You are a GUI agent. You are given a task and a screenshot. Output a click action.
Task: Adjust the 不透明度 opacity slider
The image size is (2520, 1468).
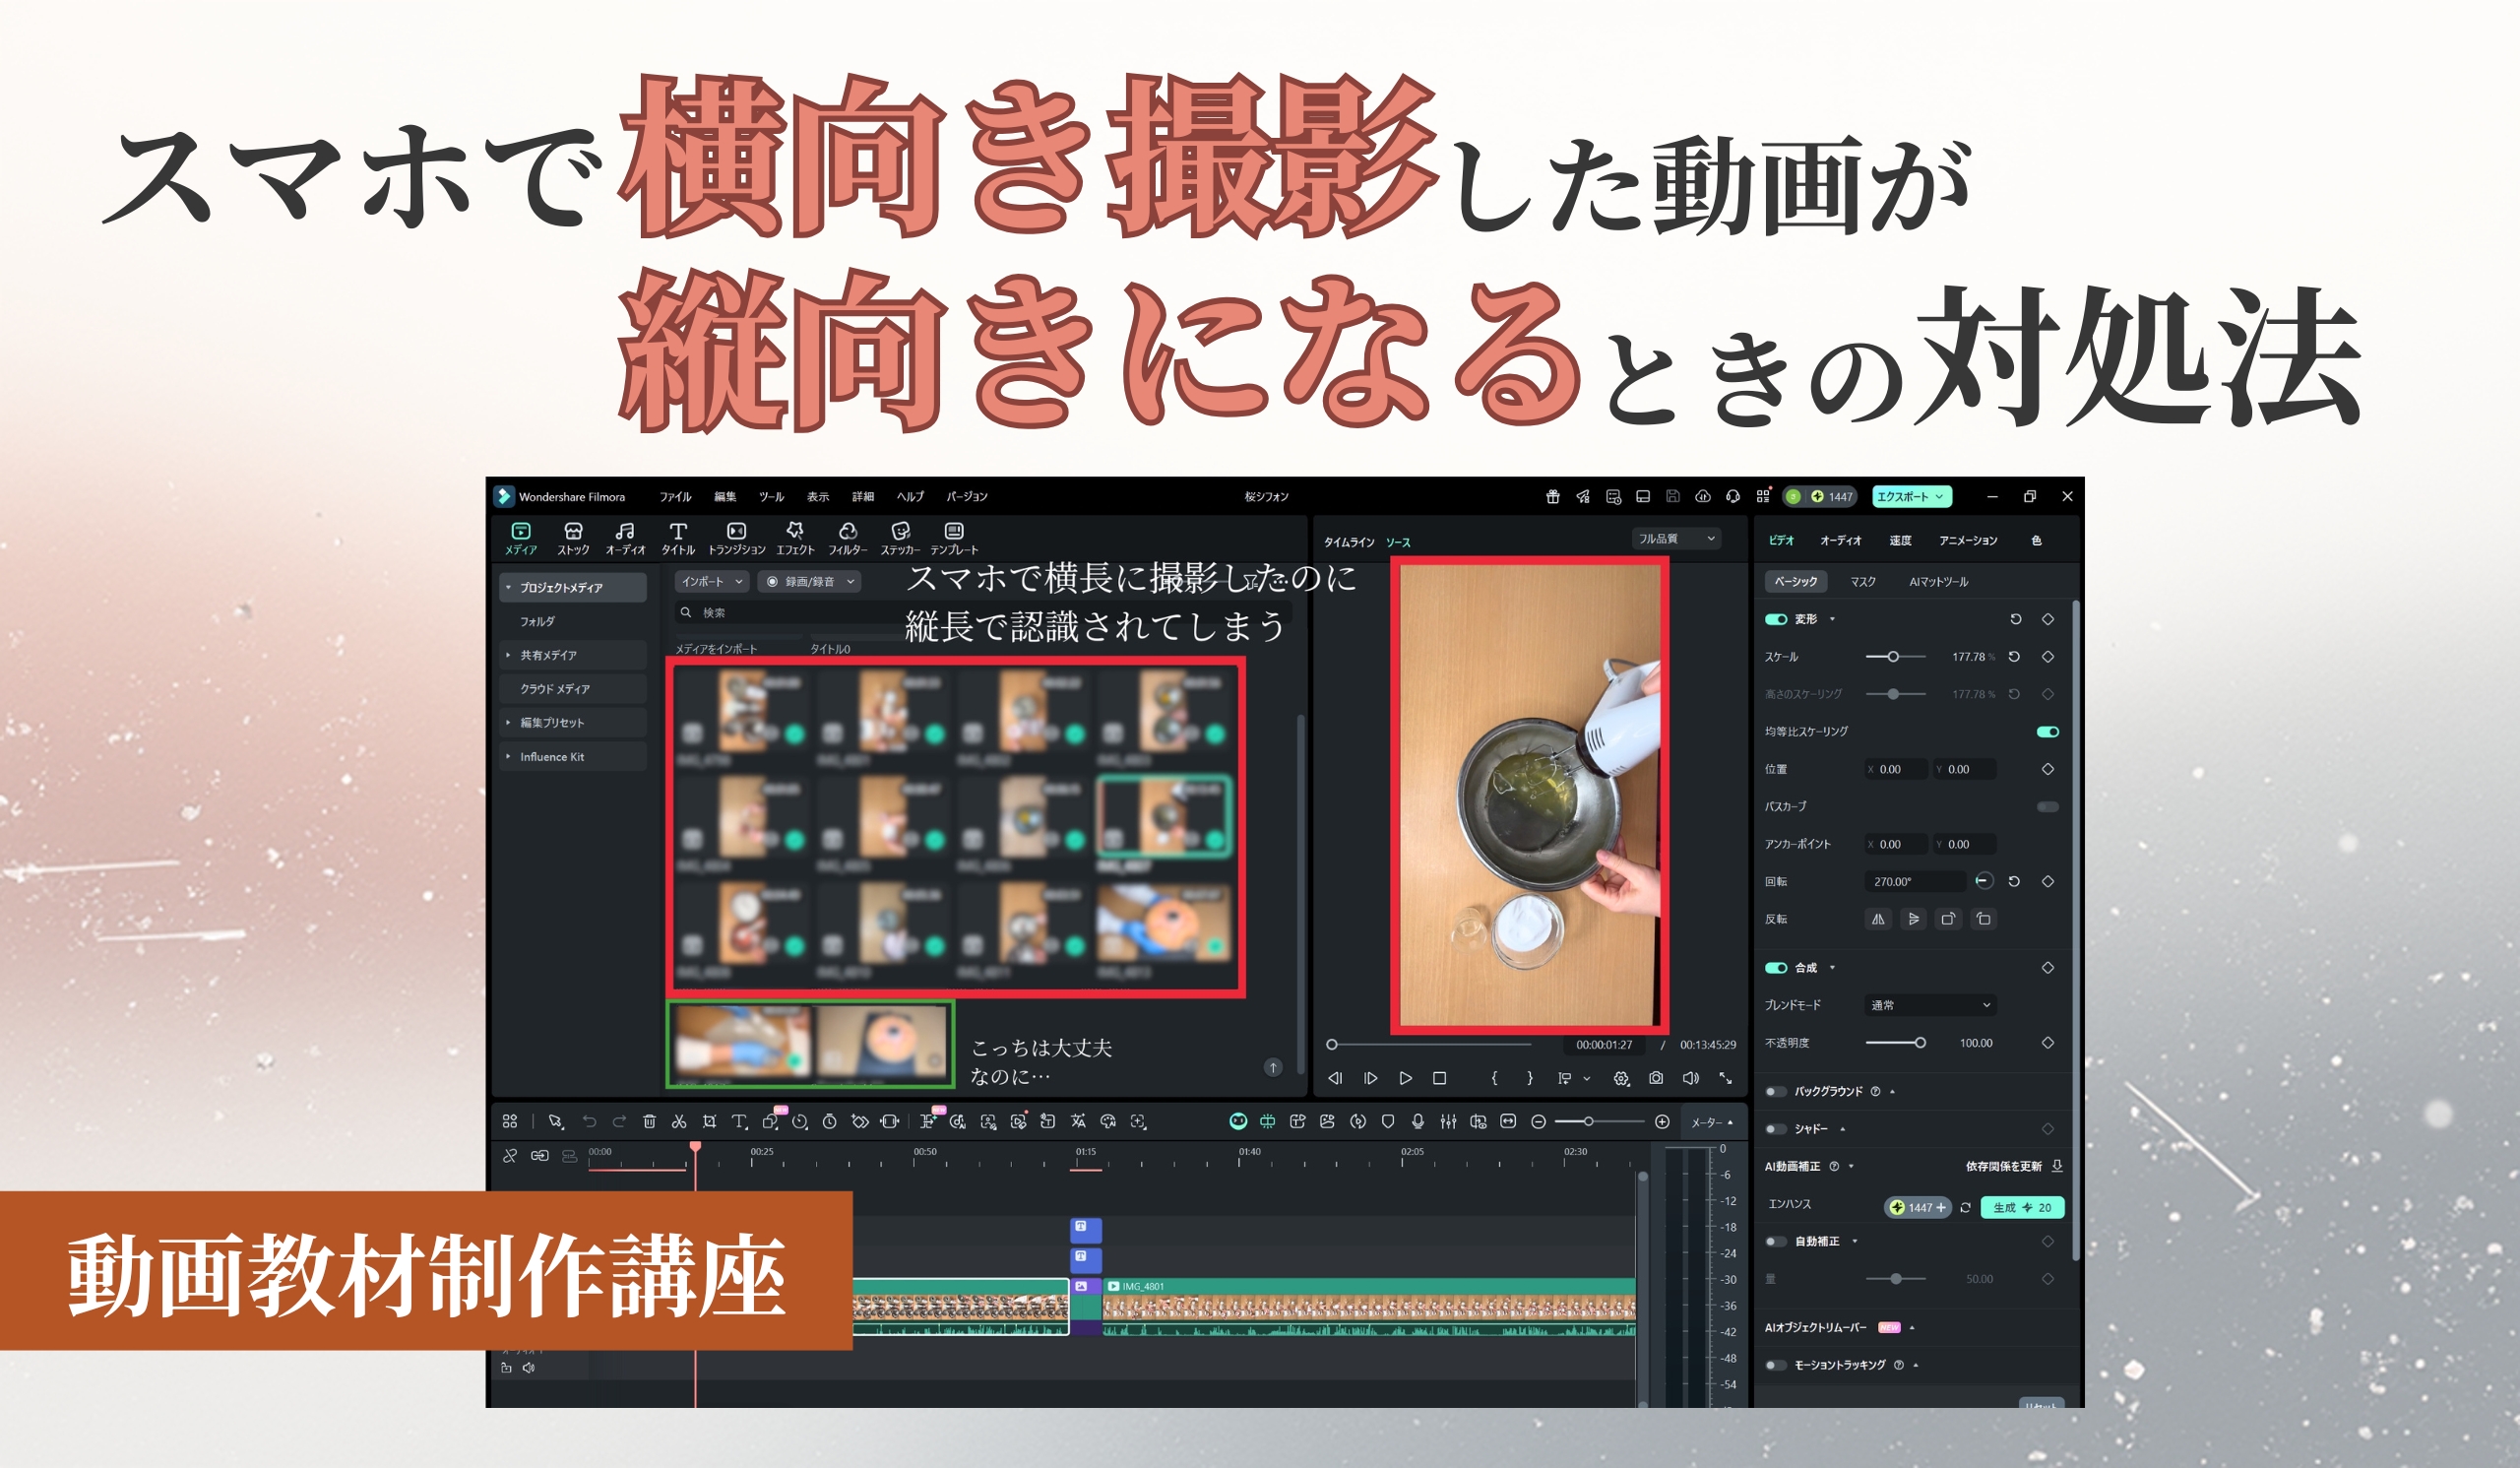[x=1920, y=1043]
